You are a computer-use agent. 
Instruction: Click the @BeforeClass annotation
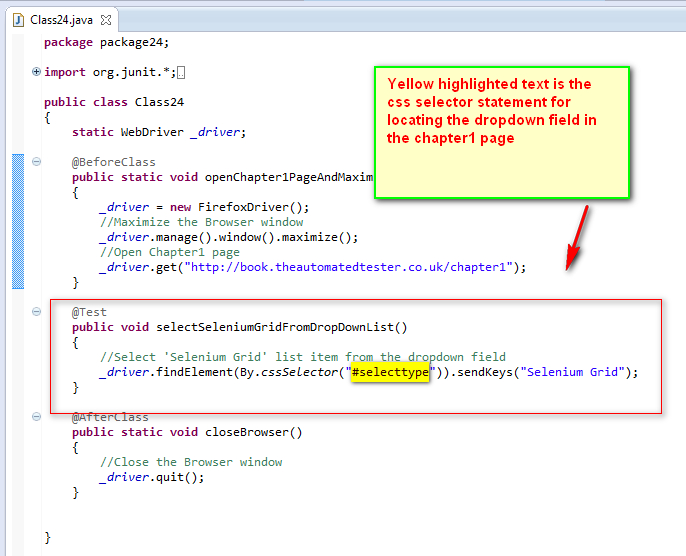pyautogui.click(x=114, y=162)
